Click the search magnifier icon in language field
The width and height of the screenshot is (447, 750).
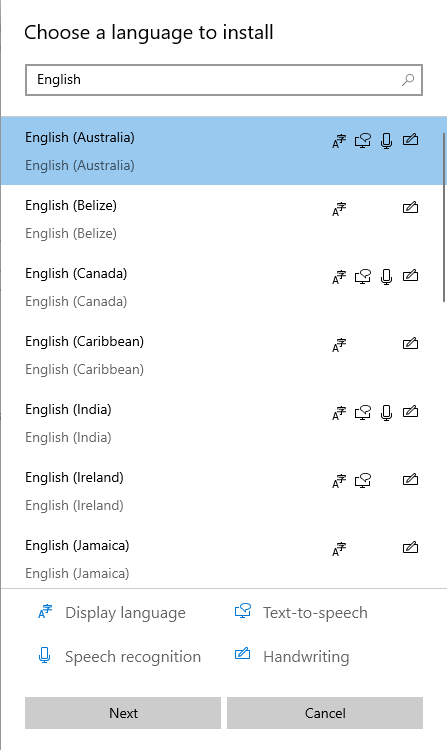408,79
